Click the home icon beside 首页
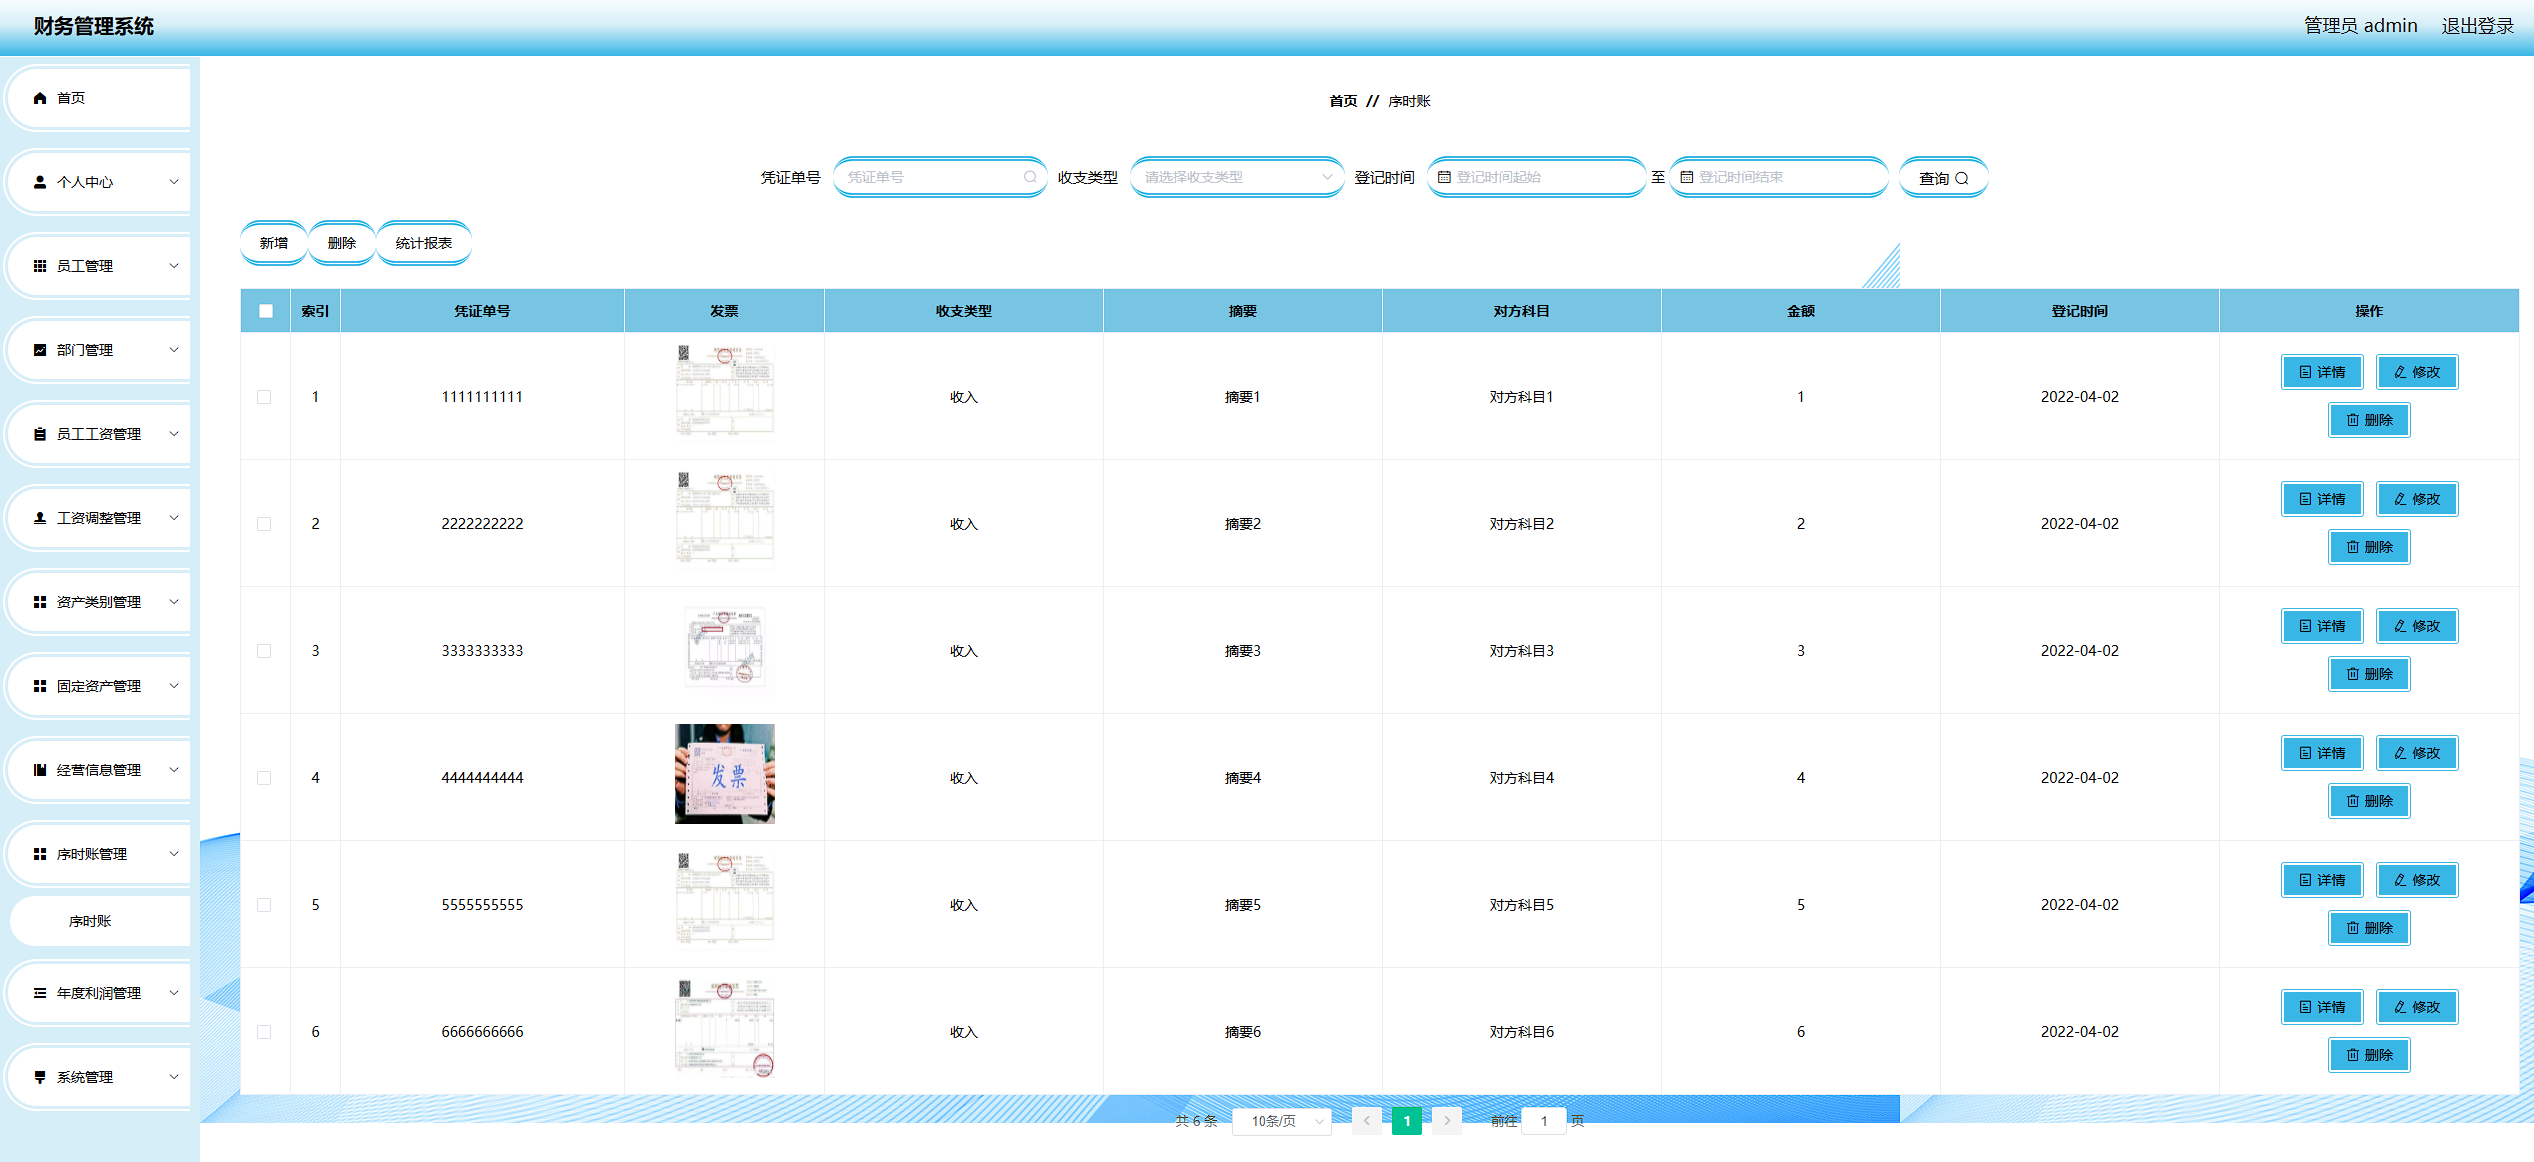This screenshot has height=1162, width=2534. (40, 98)
